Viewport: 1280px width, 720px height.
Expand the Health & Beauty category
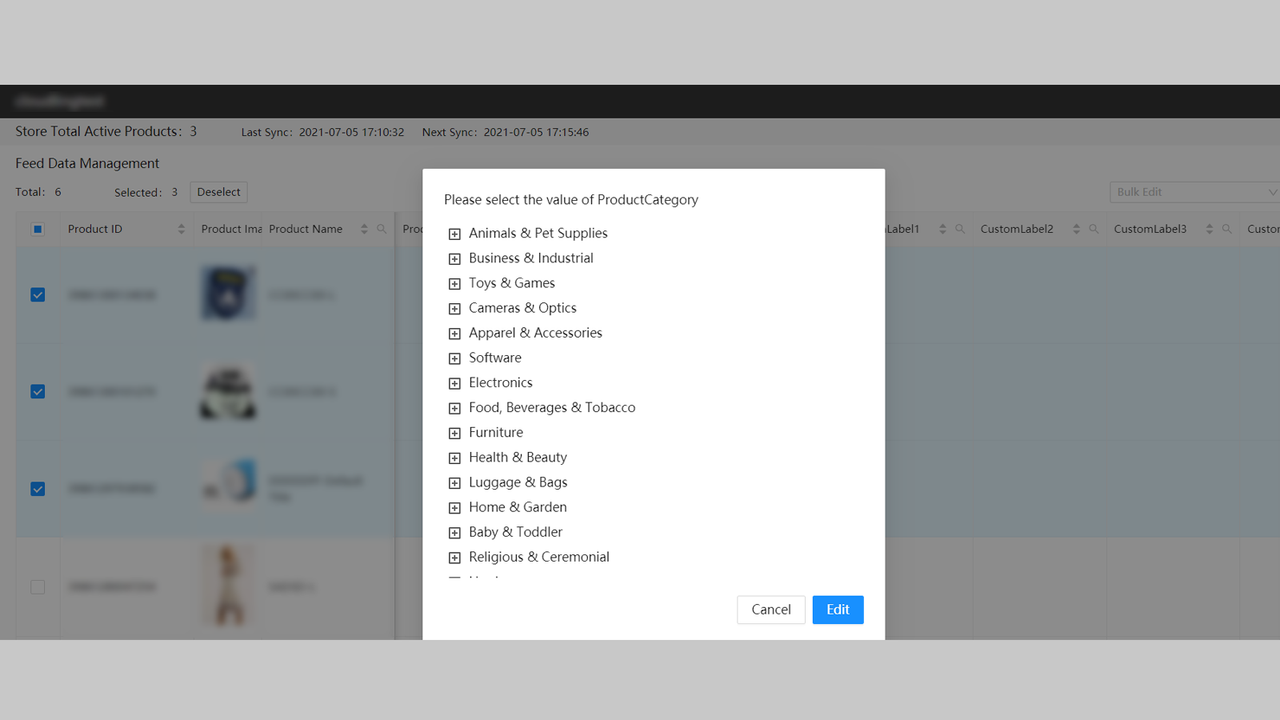coord(455,457)
